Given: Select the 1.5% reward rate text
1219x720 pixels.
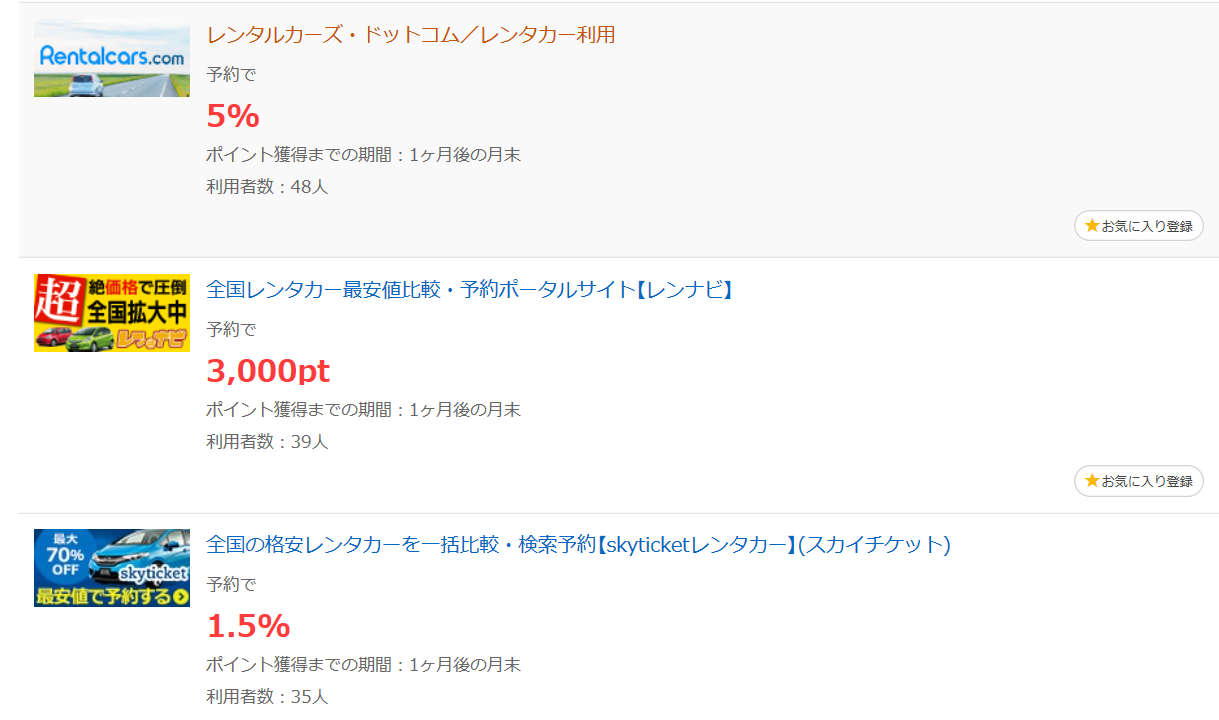Looking at the screenshot, I should click(x=248, y=626).
